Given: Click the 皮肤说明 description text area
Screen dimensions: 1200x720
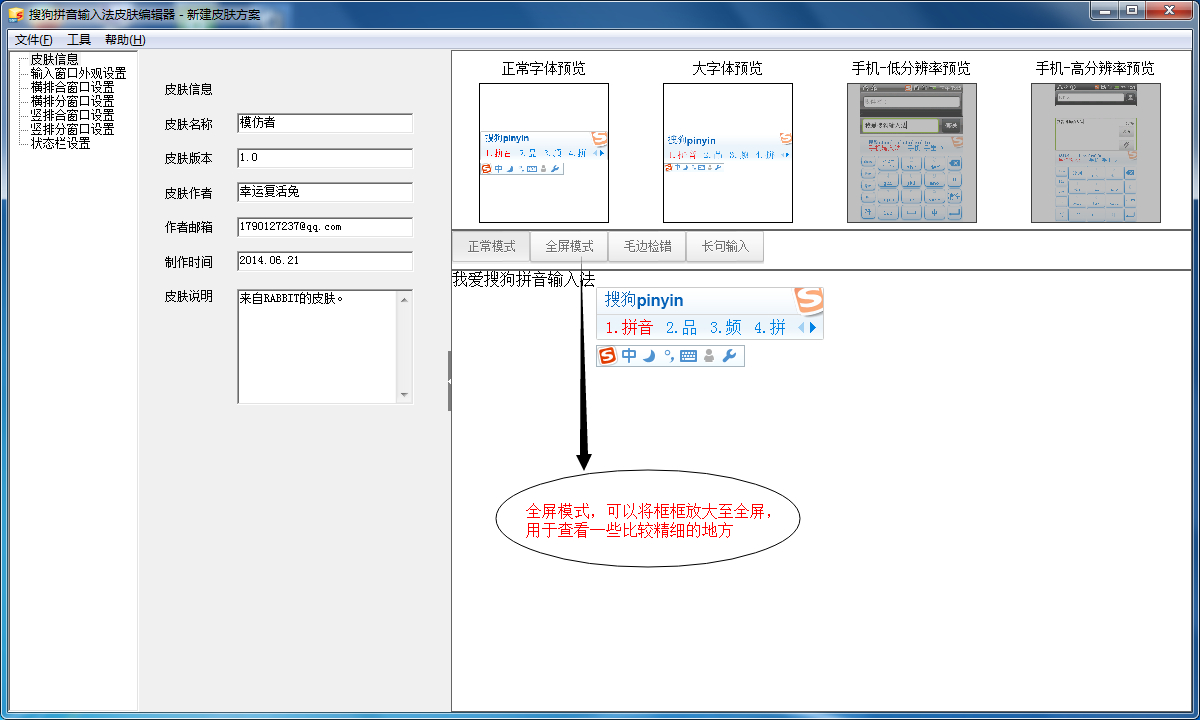Looking at the screenshot, I should pyautogui.click(x=317, y=346).
